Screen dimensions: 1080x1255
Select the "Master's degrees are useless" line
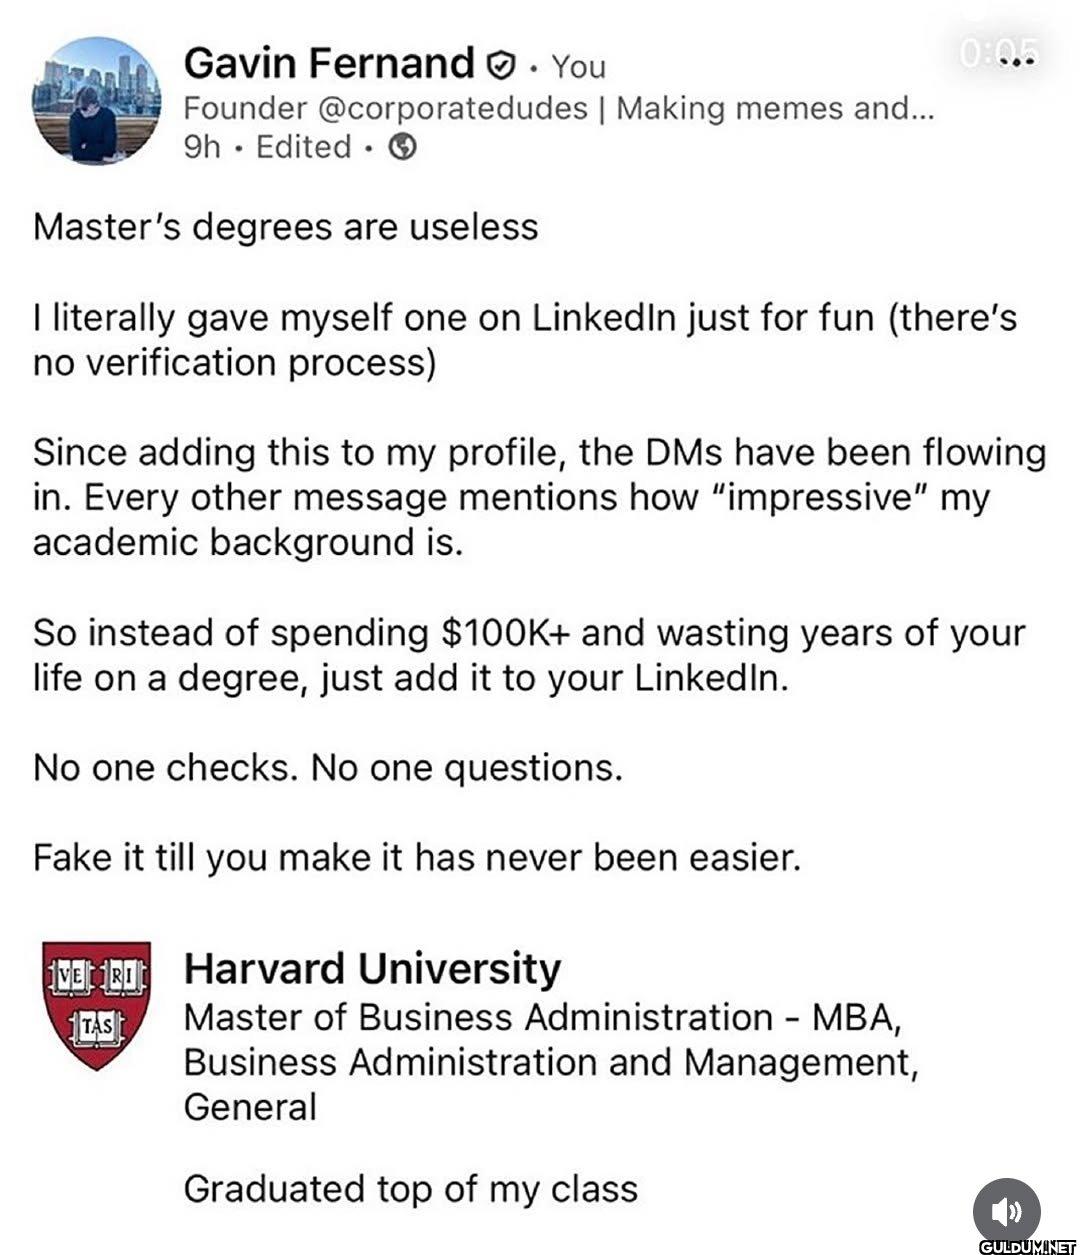286,228
